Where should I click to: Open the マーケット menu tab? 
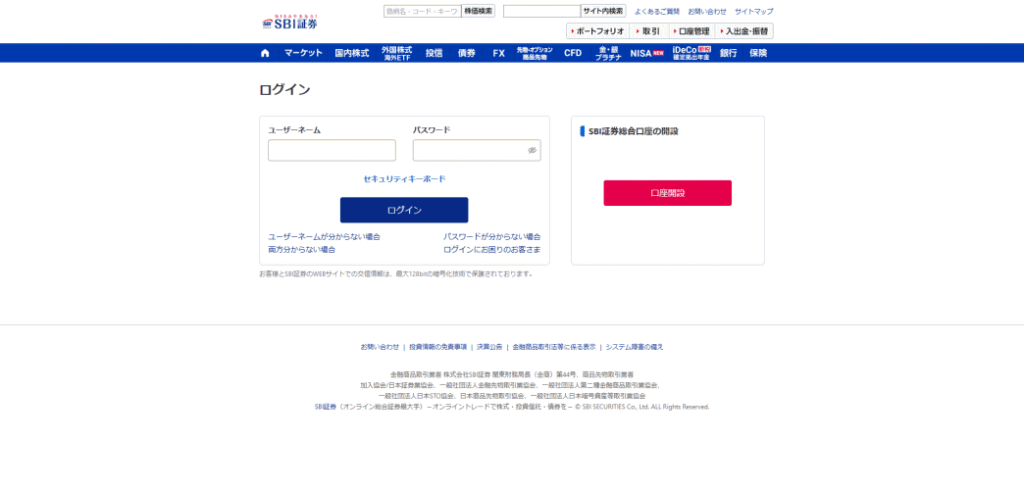coord(303,53)
